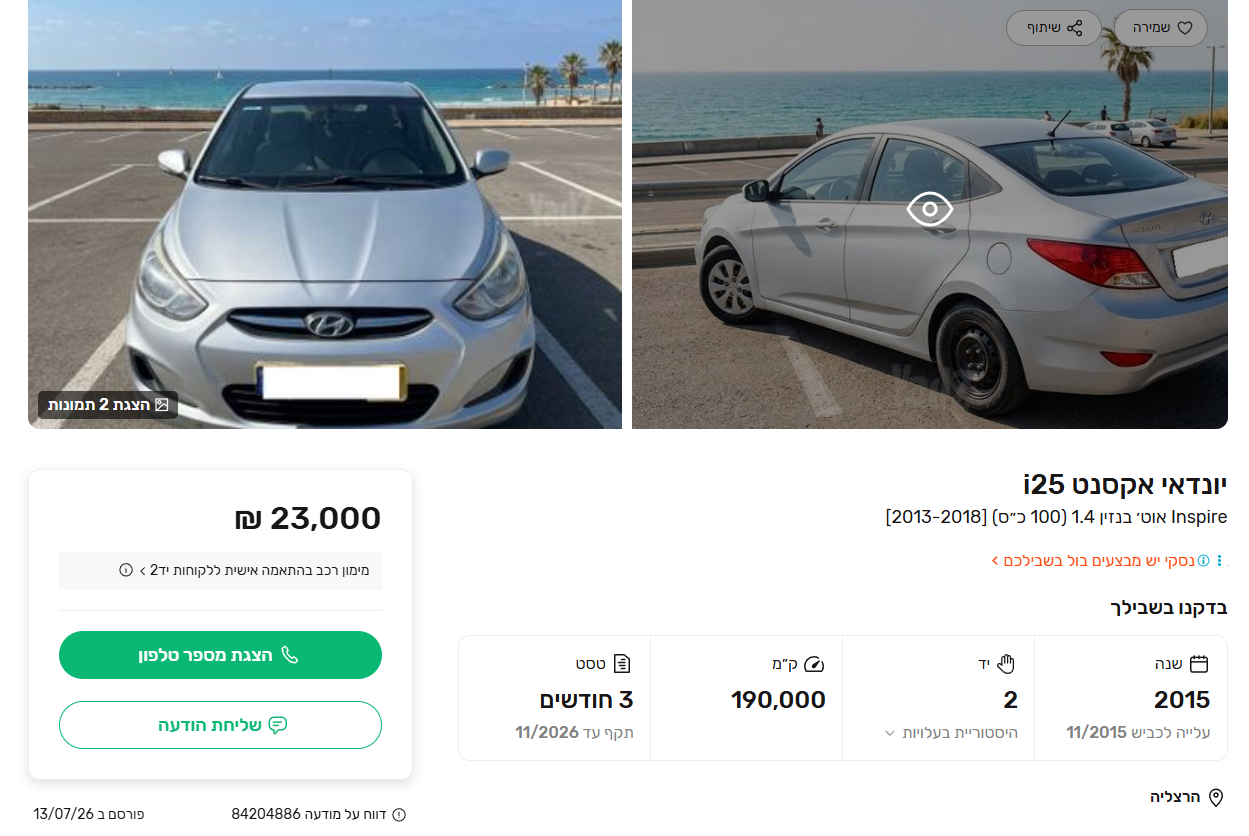Click the chat bubble icon for messaging
This screenshot has width=1249, height=836.
278,725
